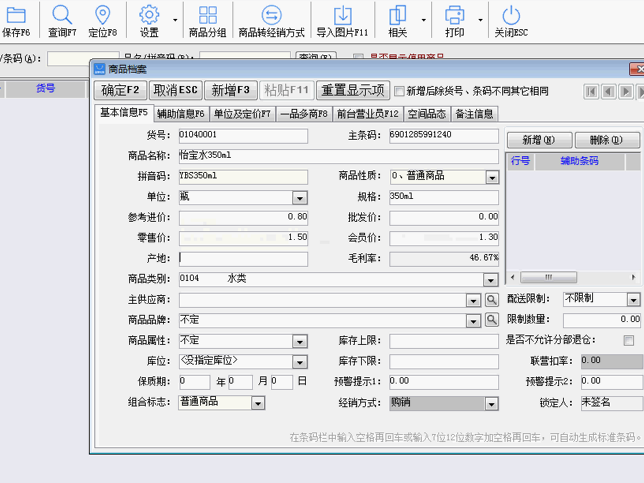Image resolution: width=644 pixels, height=483 pixels.
Task: Click the 重置显示项 reset button
Action: [x=353, y=90]
